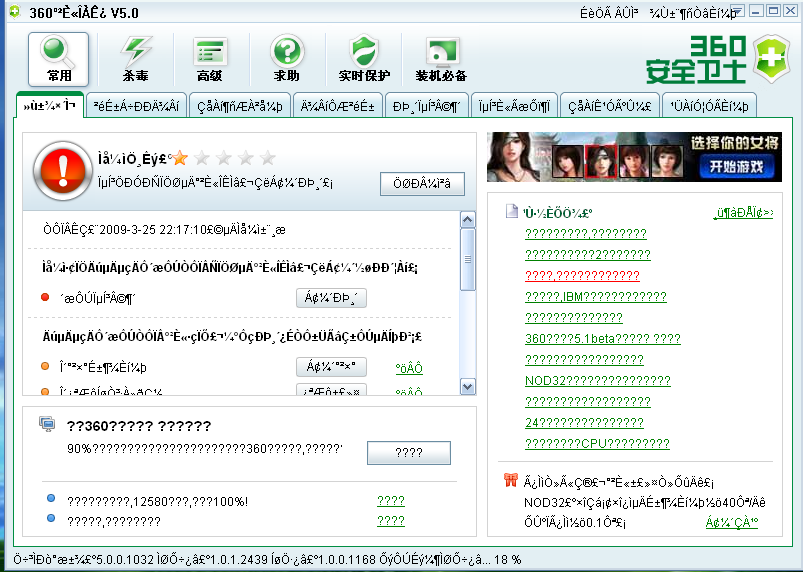
Task: Click the status bar version text '5.0.0.1032'
Action: [x=126, y=559]
